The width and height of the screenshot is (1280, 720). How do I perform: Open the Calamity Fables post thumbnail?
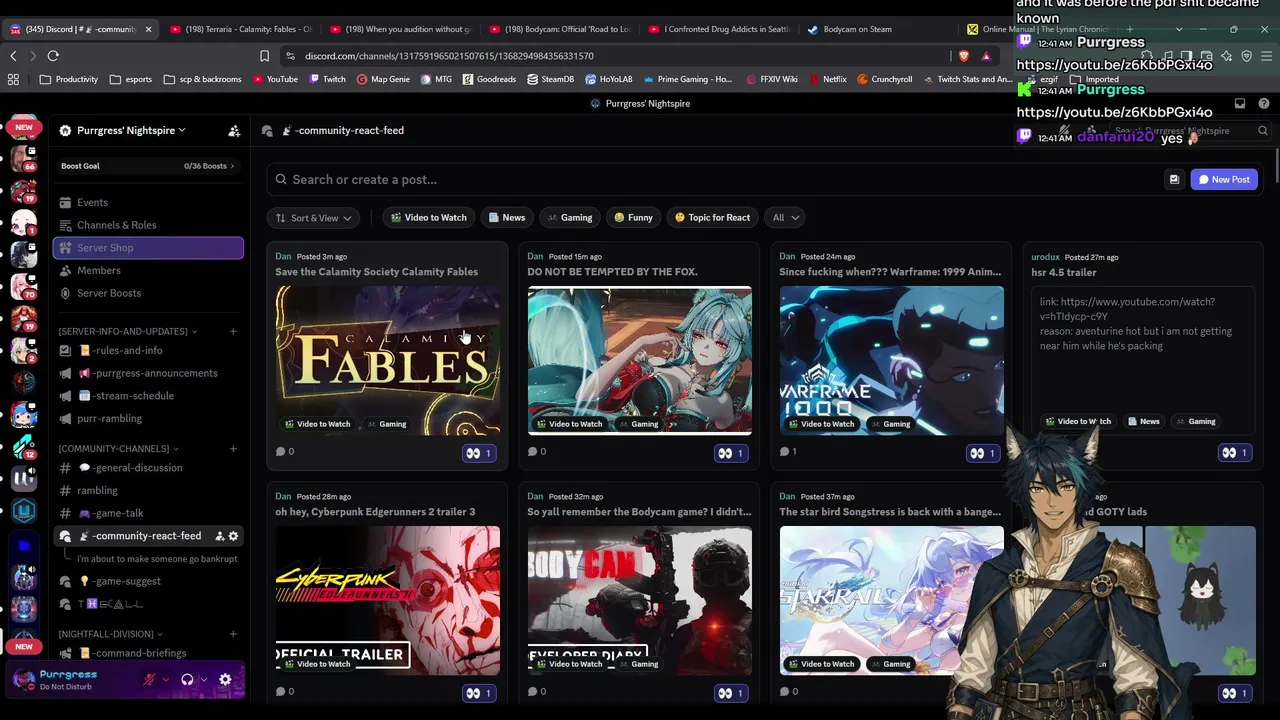[x=388, y=361]
